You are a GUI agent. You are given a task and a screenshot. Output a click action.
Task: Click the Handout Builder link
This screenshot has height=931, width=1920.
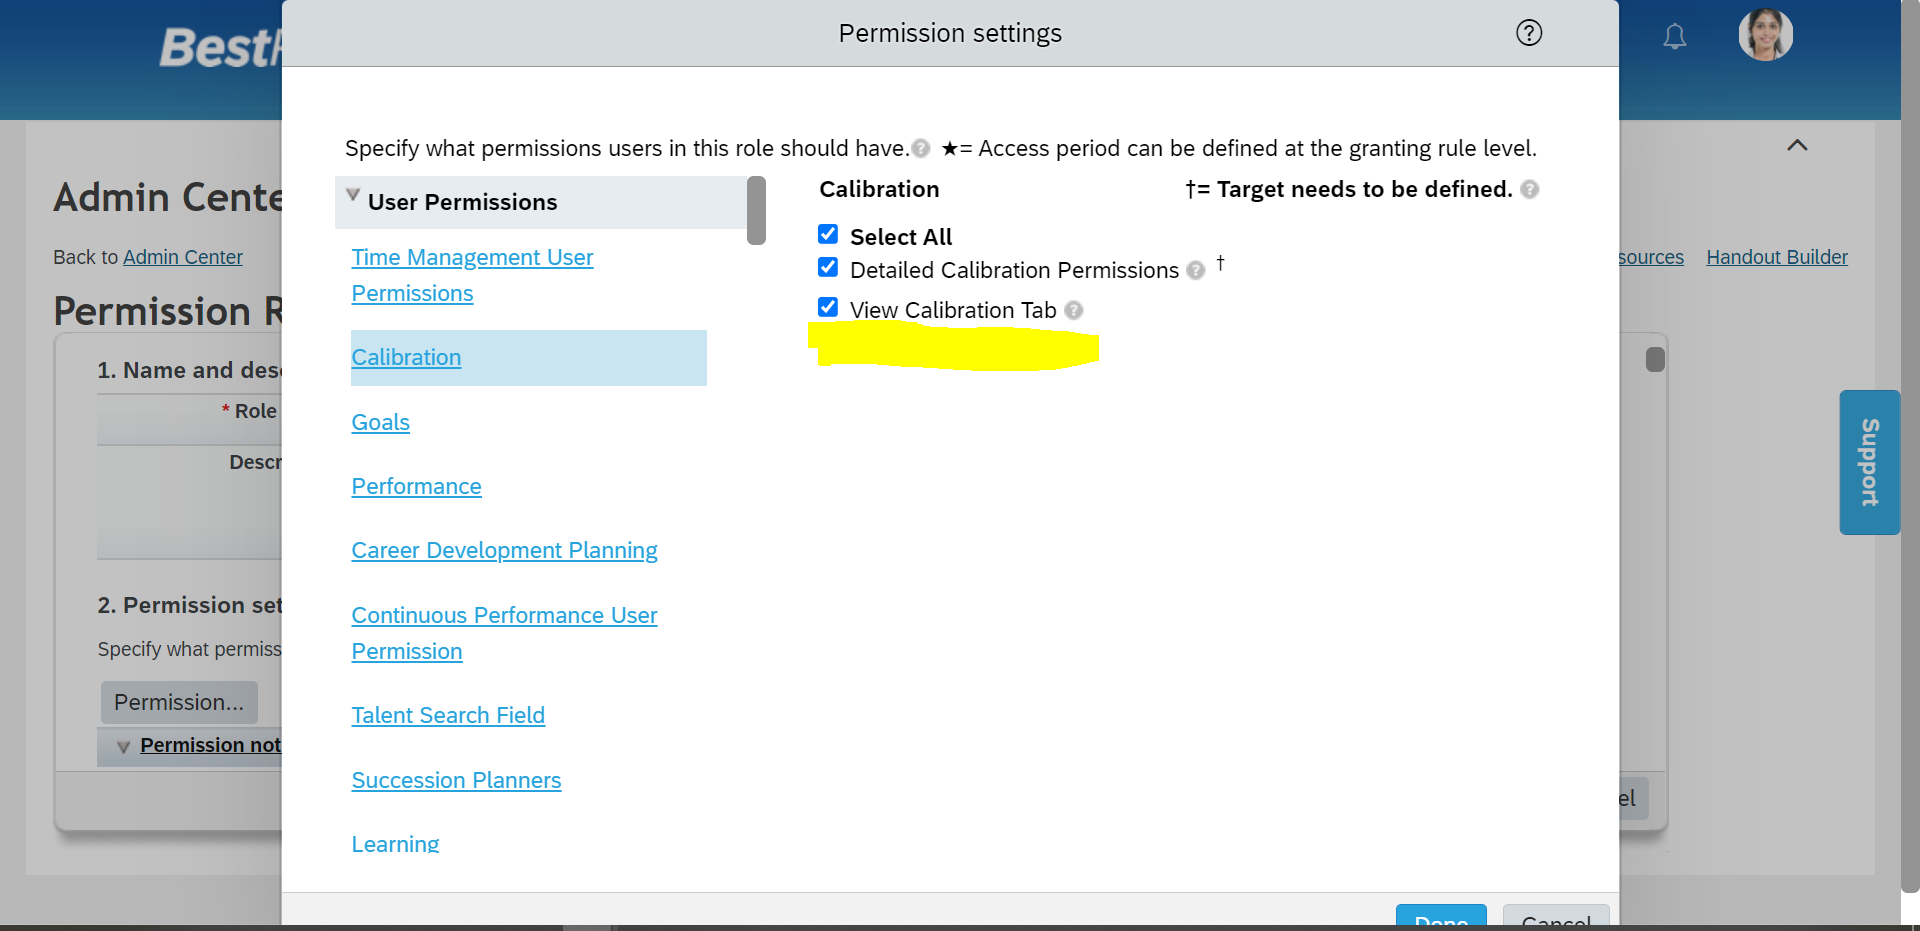pos(1776,257)
